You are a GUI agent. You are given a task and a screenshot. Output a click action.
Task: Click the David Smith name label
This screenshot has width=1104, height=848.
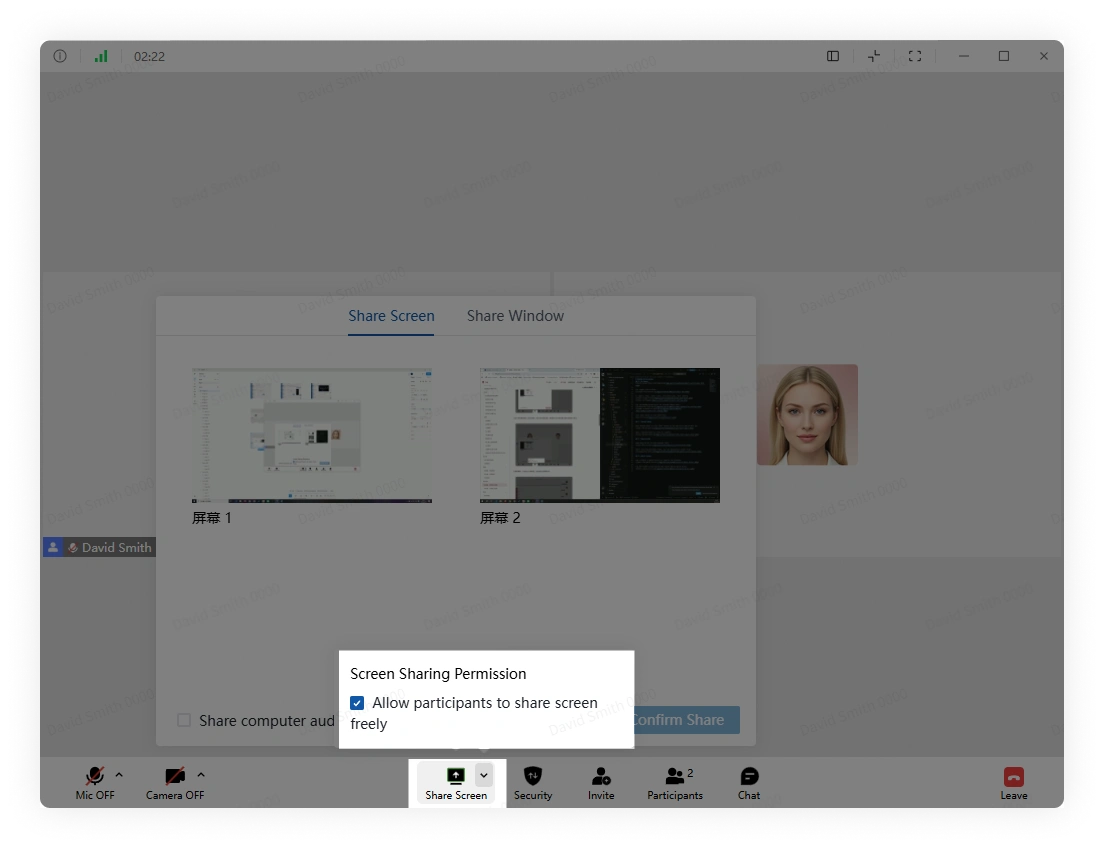click(x=117, y=547)
